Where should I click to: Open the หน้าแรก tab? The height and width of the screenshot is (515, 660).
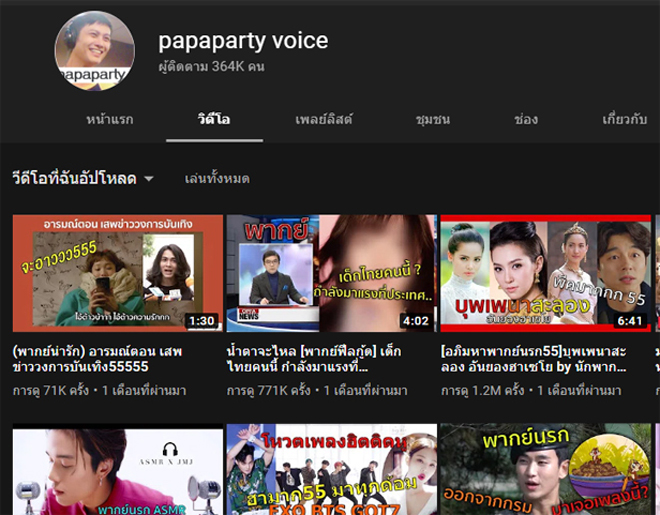[111, 119]
